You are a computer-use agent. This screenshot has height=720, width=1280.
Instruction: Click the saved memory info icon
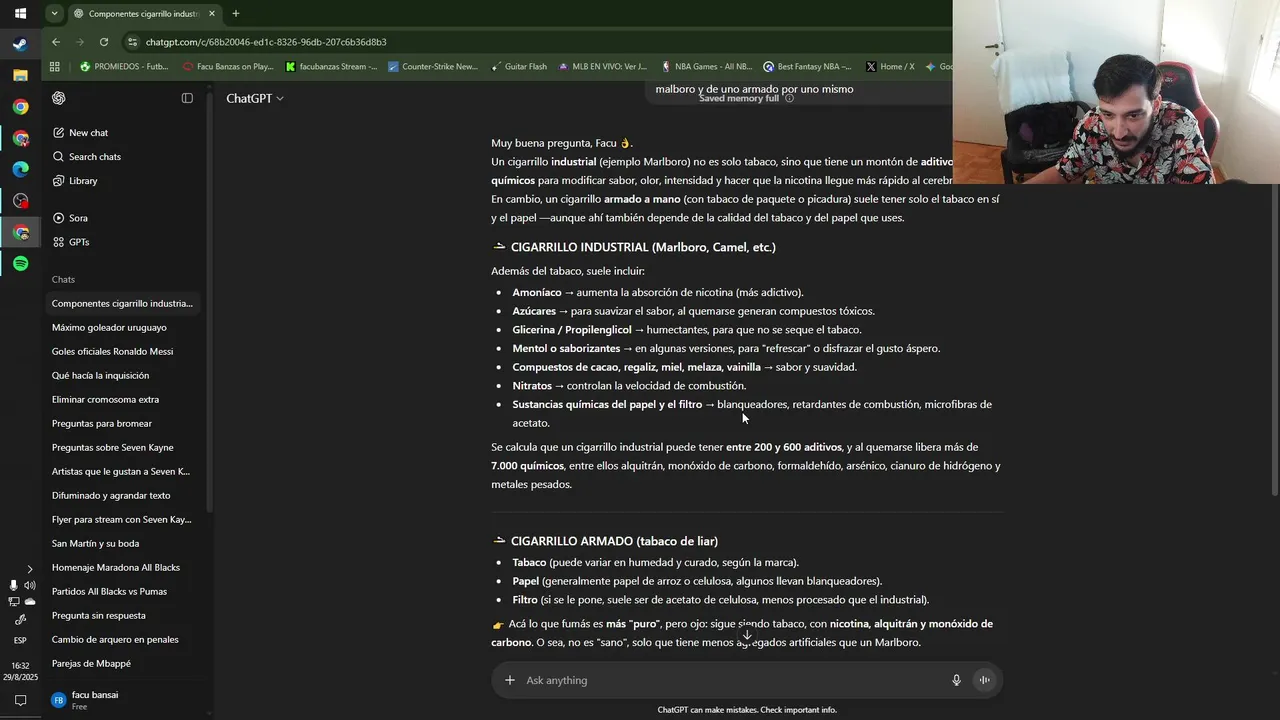[x=789, y=98]
